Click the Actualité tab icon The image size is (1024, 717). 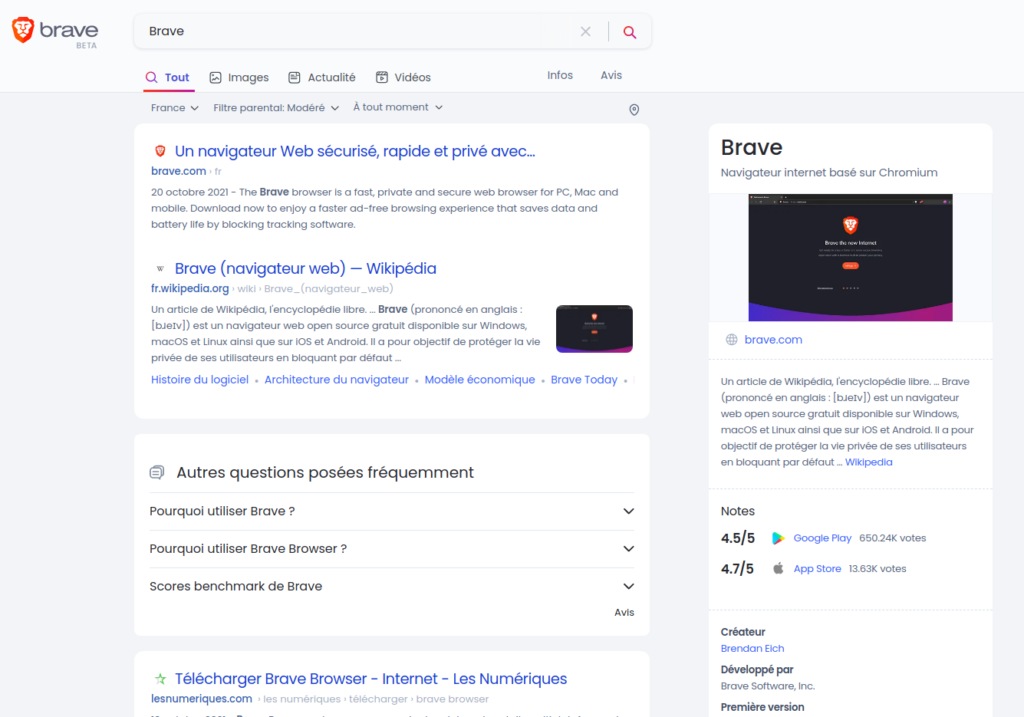tap(295, 77)
